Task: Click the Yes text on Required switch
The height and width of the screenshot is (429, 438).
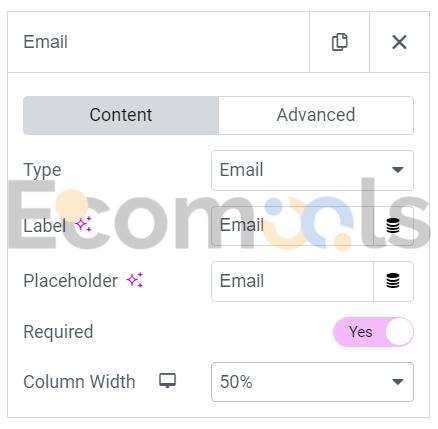Action: pos(360,332)
